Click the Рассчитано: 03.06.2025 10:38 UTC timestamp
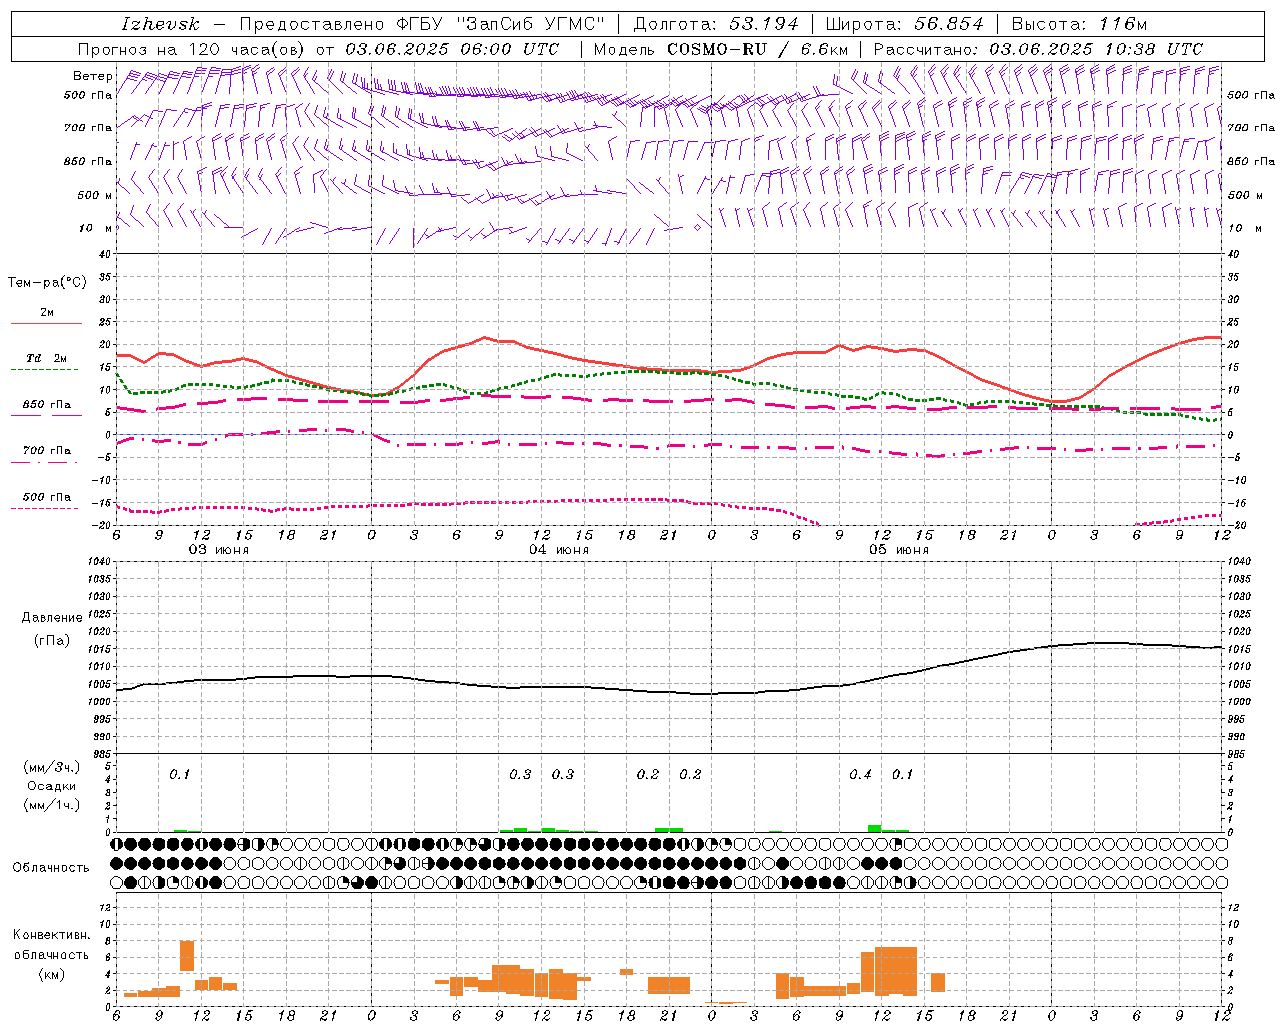This screenshot has height=1024, width=1280. [1038, 49]
